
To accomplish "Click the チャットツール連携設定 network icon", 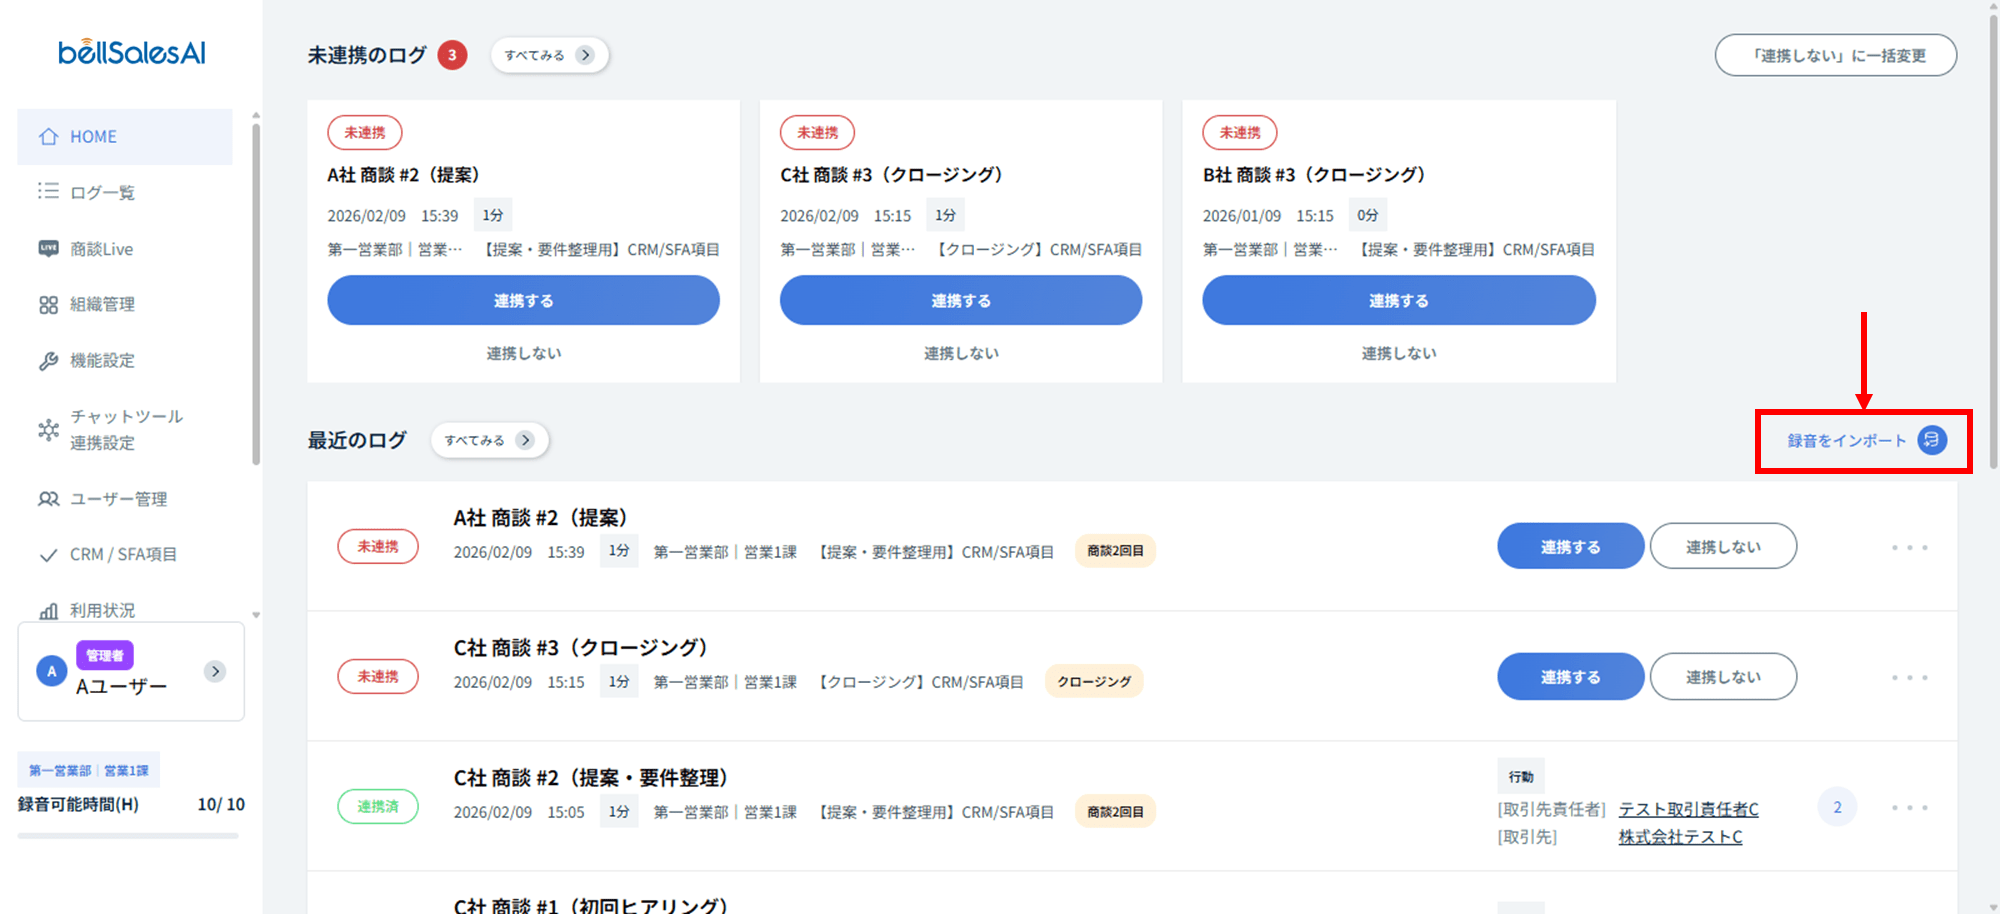I will [x=48, y=430].
